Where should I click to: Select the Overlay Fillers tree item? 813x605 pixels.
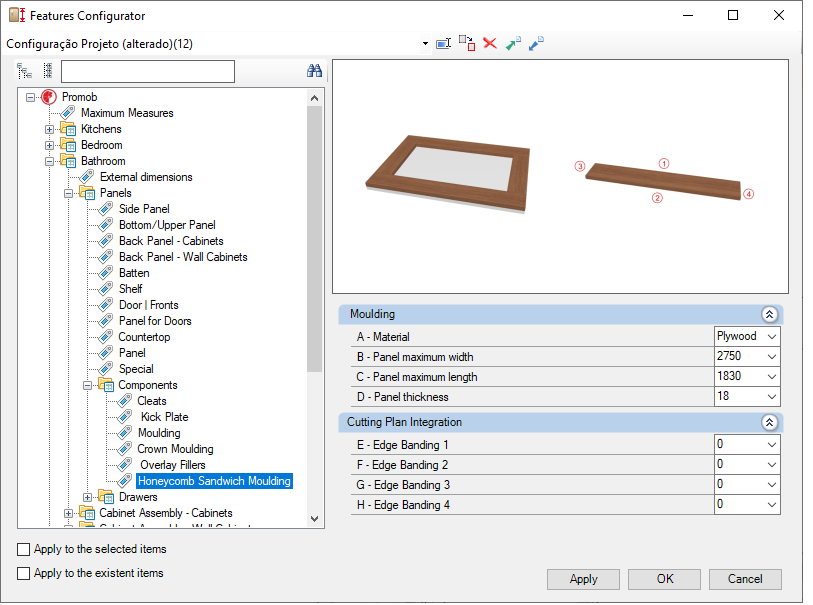tap(173, 465)
